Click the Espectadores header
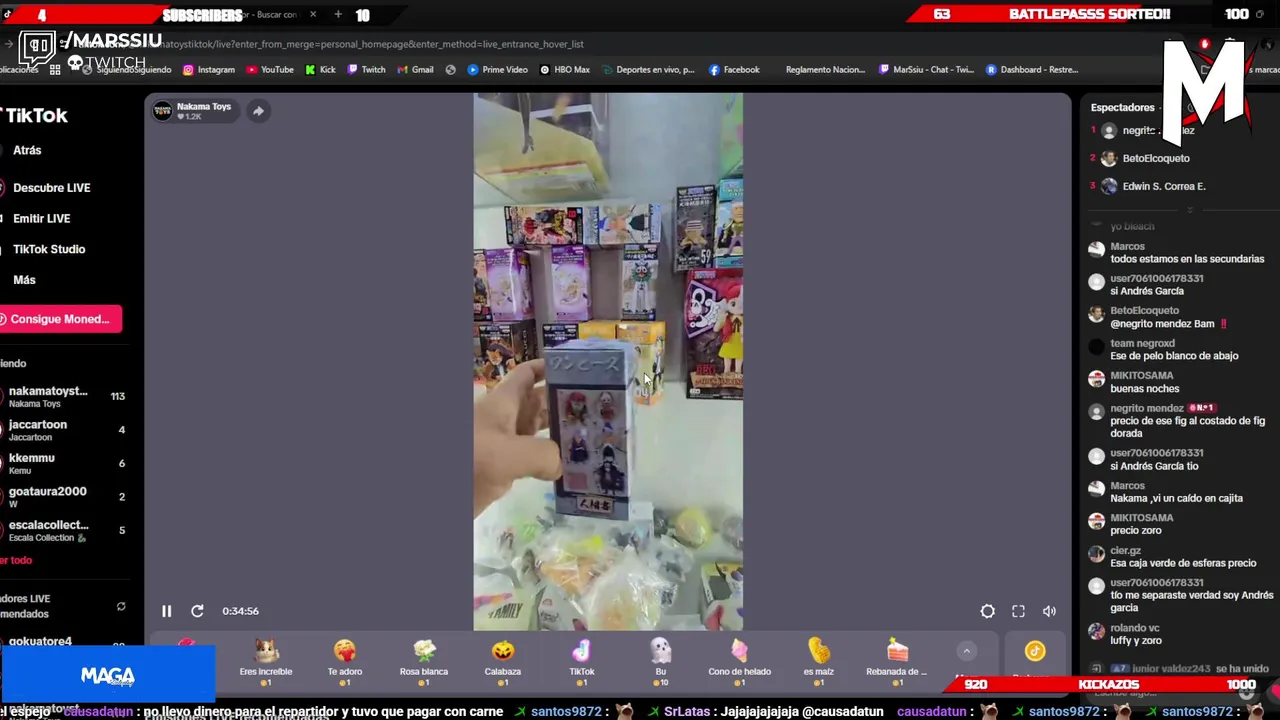 coord(1122,107)
